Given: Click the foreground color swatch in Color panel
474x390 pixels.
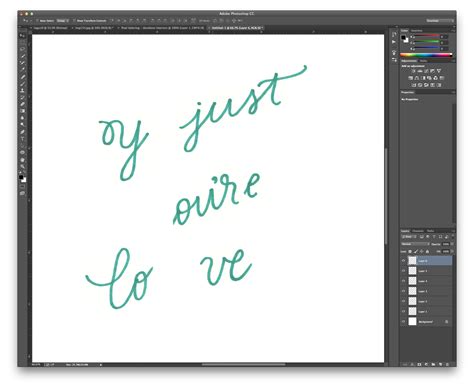Looking at the screenshot, I should 404,37.
